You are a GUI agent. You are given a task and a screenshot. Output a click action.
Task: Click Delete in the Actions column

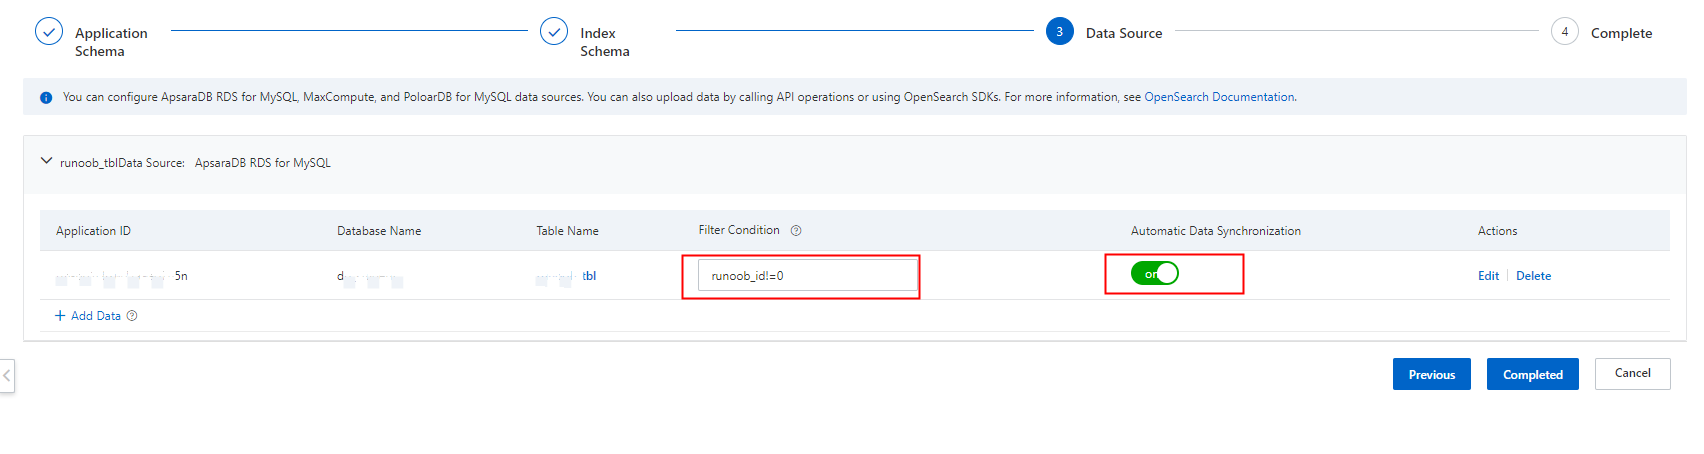[1533, 276]
